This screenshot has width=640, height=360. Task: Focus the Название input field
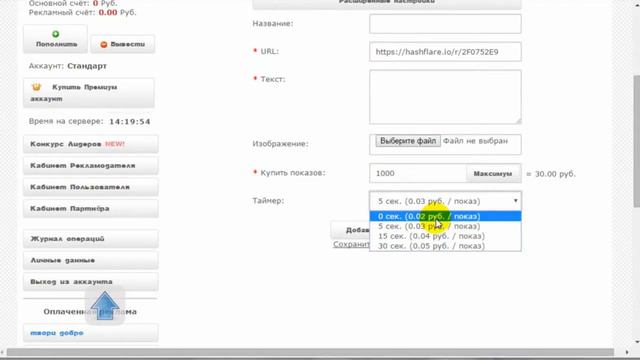pyautogui.click(x=445, y=24)
